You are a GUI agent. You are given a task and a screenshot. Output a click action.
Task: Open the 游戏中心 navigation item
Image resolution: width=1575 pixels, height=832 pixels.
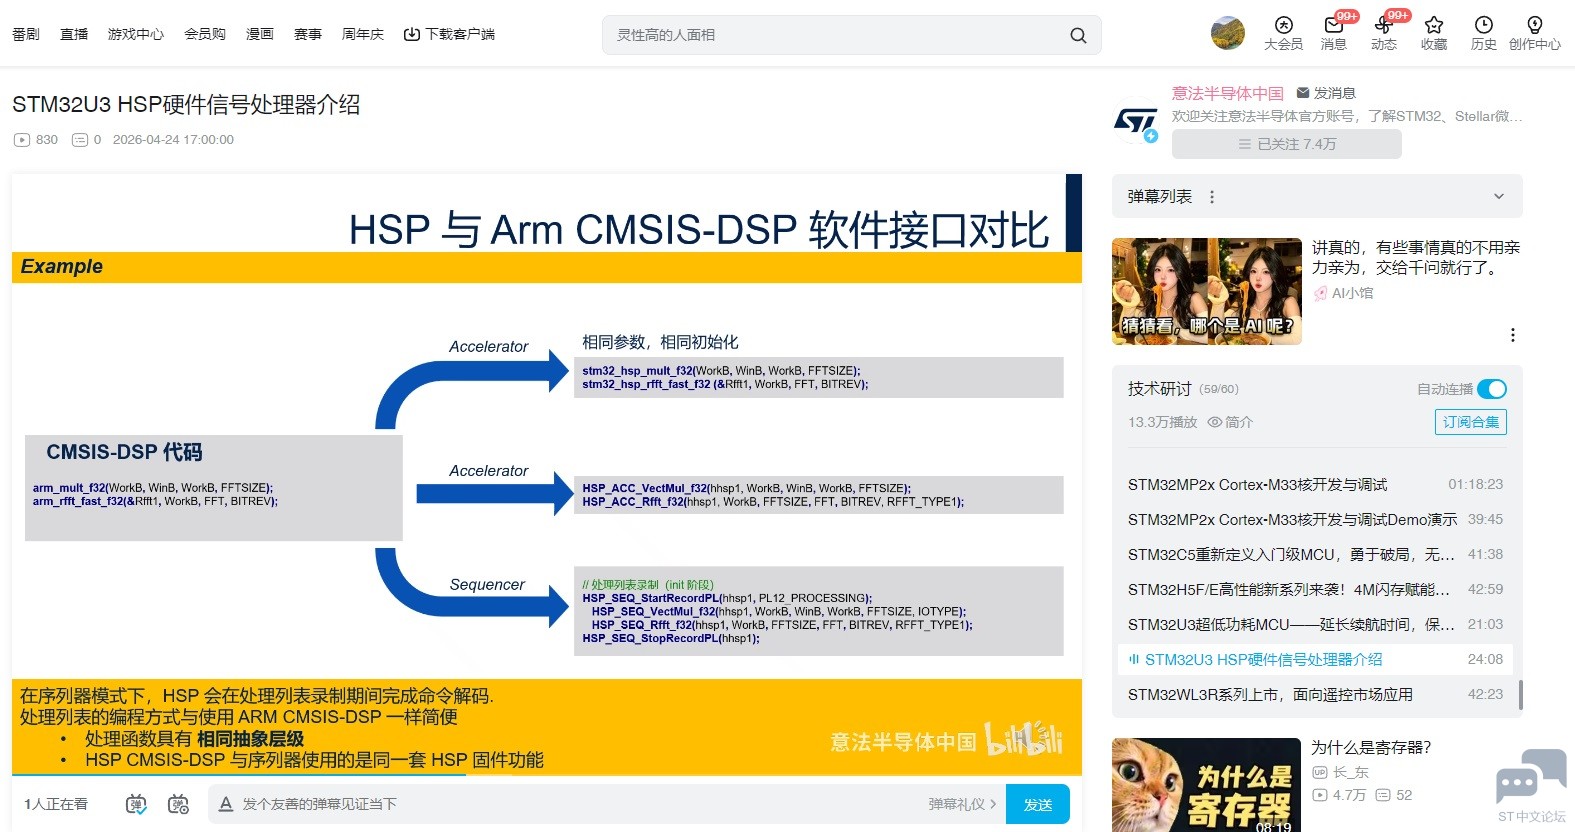[136, 34]
